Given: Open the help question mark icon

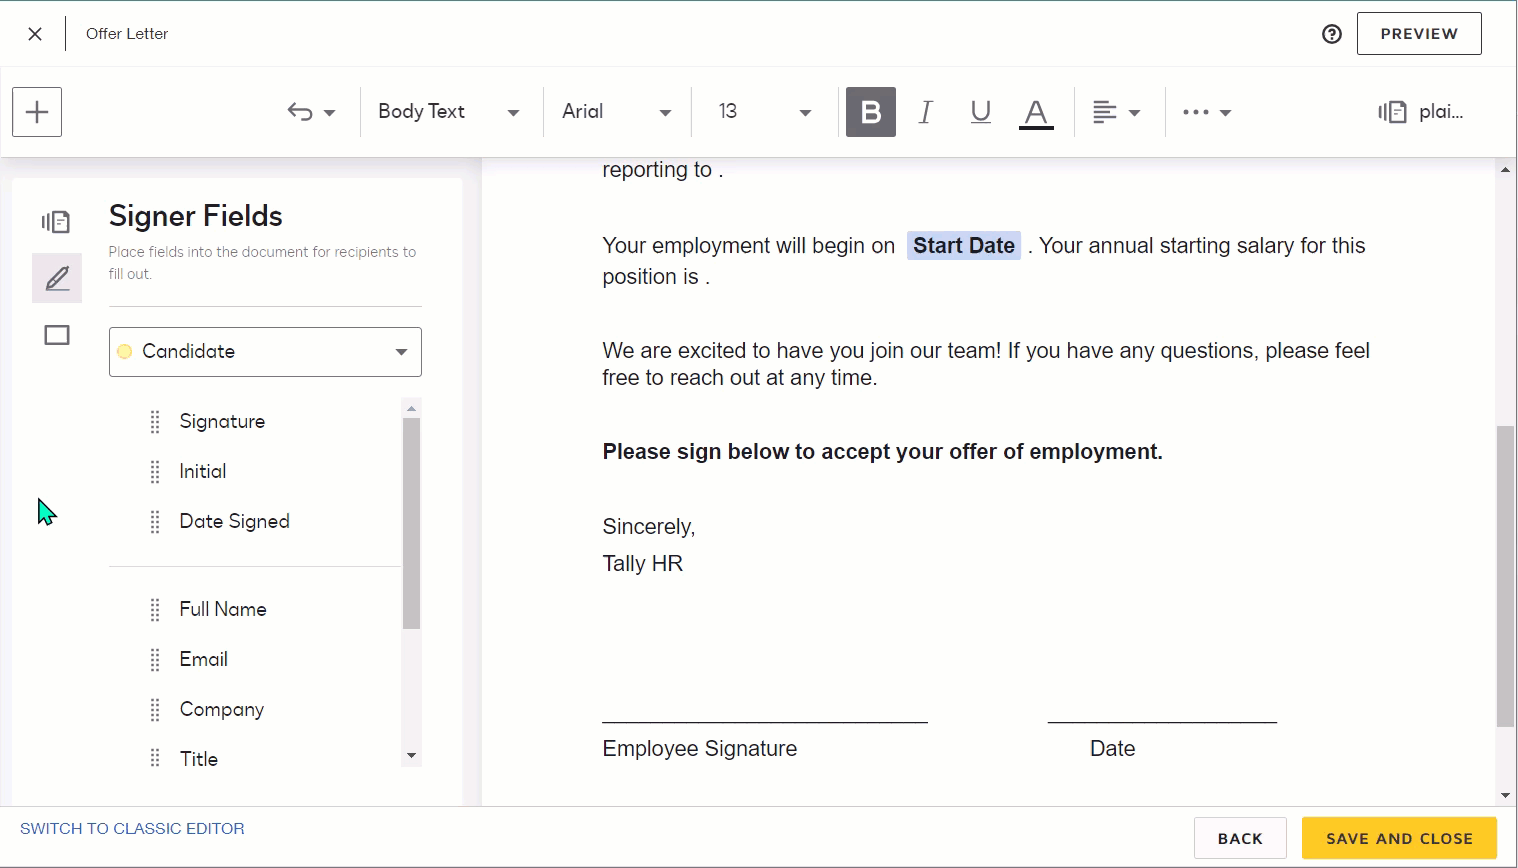Looking at the screenshot, I should click(x=1331, y=34).
